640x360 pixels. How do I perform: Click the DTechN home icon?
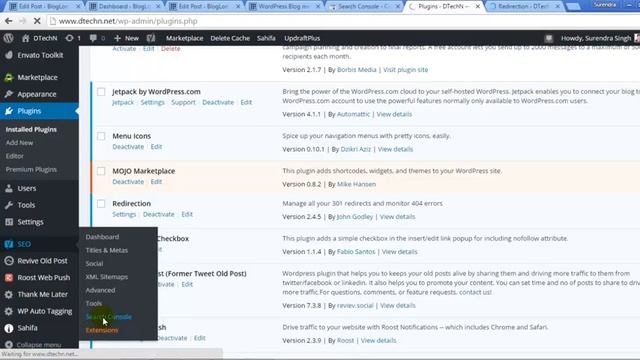point(26,38)
